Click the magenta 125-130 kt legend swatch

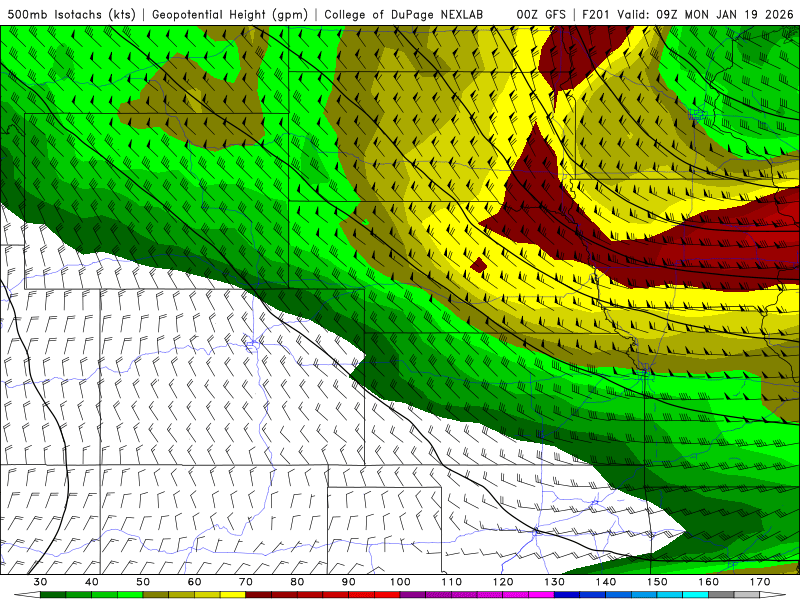tap(541, 595)
